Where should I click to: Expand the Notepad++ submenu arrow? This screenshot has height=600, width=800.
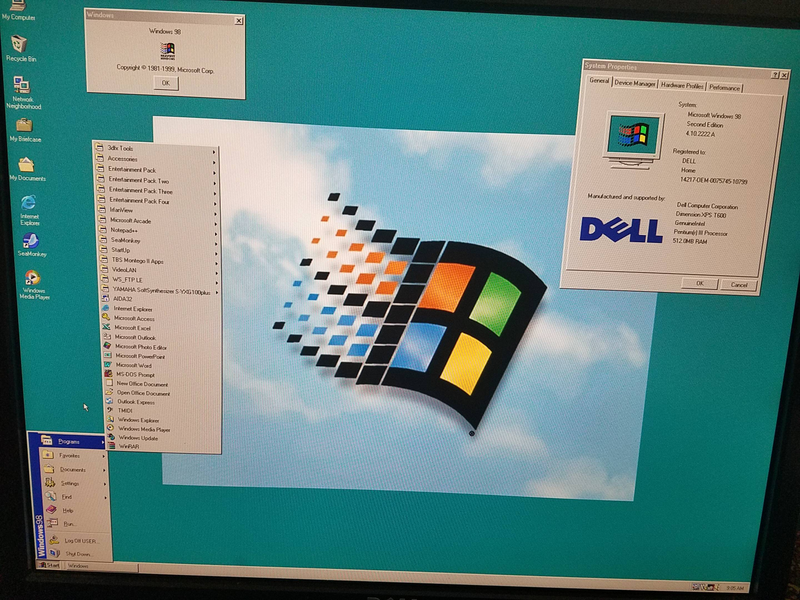pos(216,233)
